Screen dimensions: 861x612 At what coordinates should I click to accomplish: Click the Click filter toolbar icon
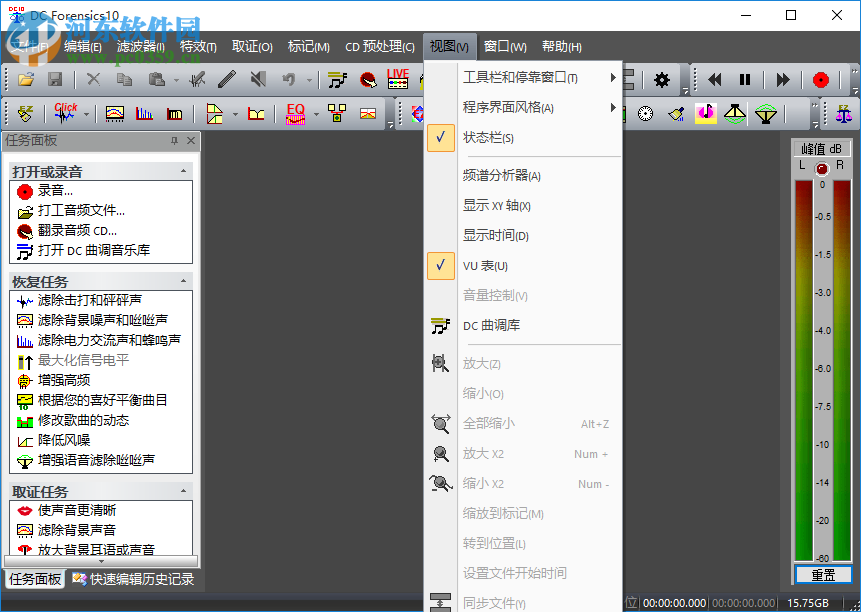point(65,113)
